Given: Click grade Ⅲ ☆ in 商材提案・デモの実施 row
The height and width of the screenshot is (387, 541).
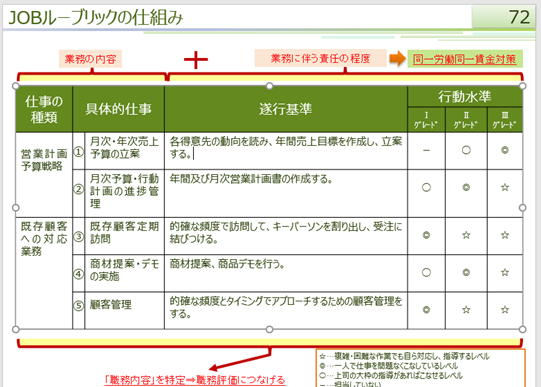Looking at the screenshot, I should [x=505, y=272].
